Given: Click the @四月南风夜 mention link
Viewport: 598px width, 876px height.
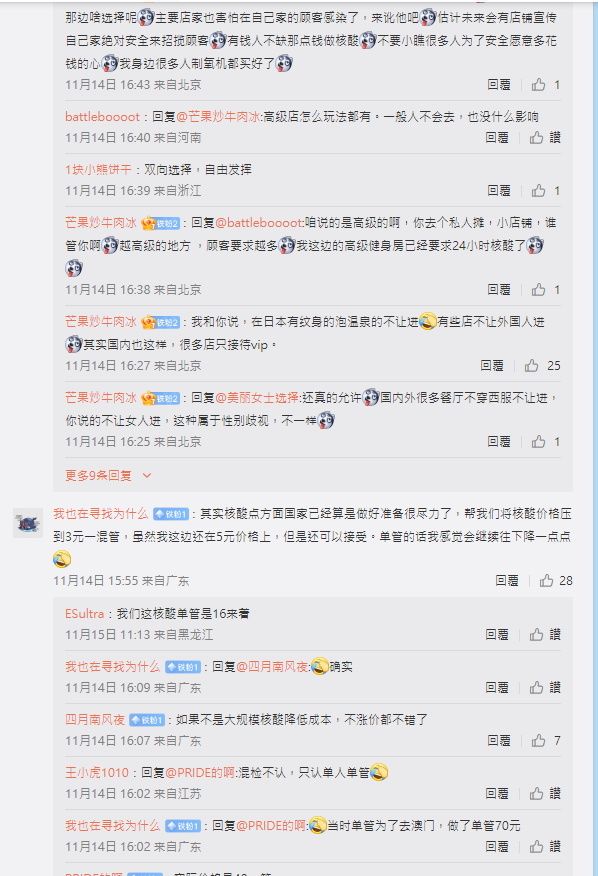Looking at the screenshot, I should click(272, 666).
